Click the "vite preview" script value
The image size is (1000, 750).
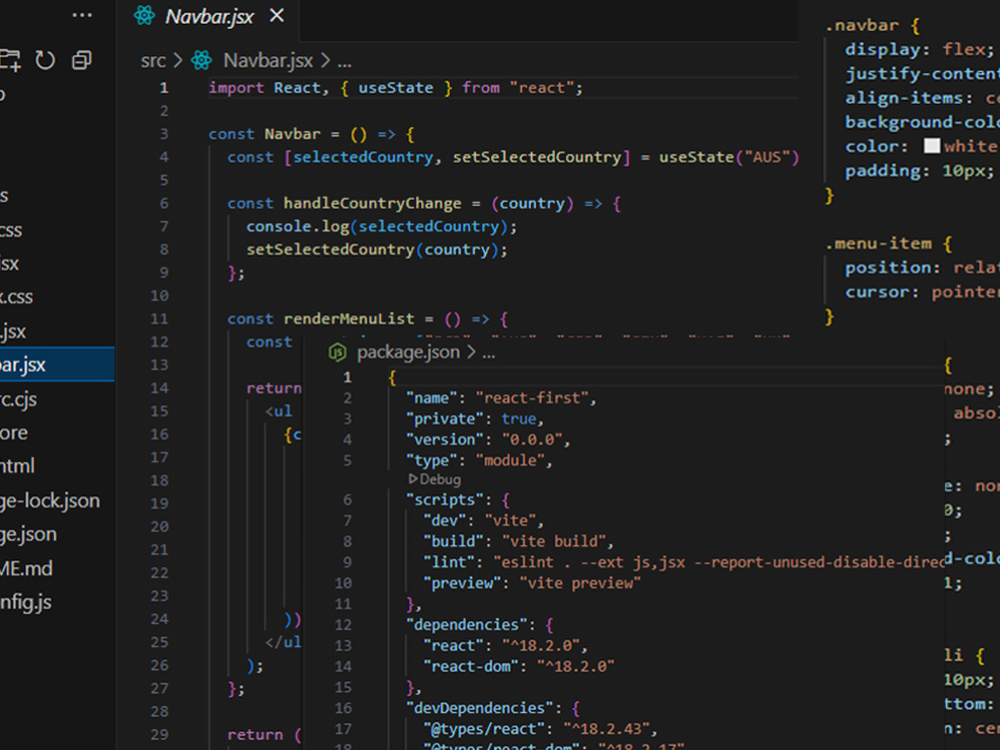(x=580, y=583)
